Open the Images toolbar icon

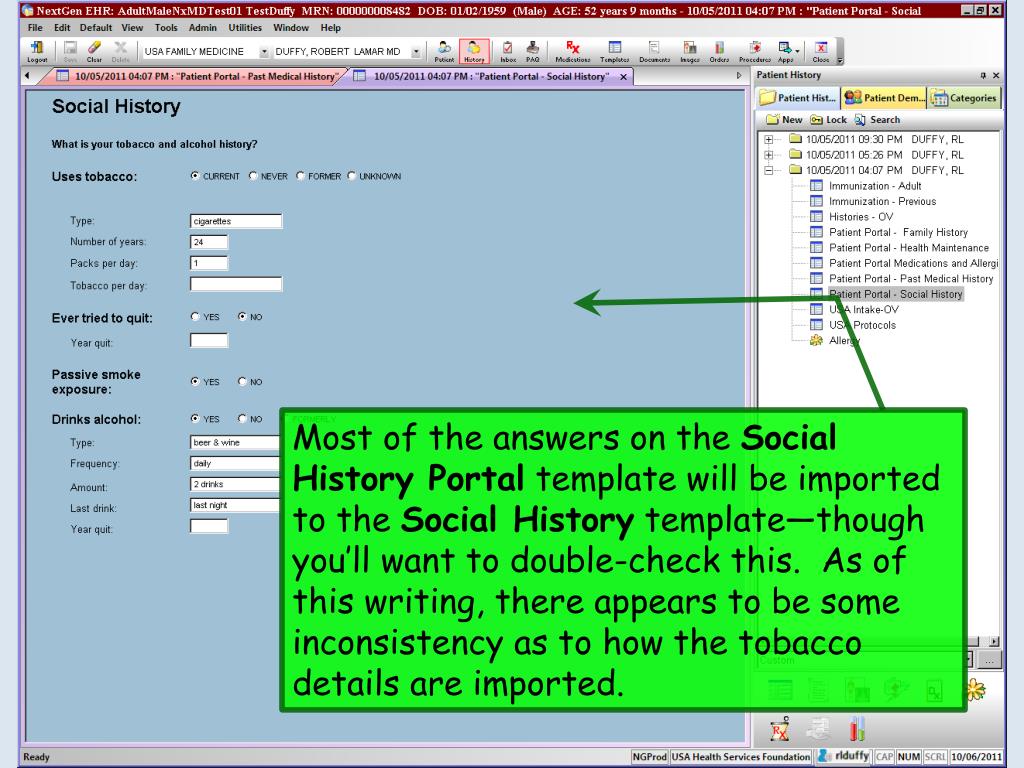click(690, 51)
